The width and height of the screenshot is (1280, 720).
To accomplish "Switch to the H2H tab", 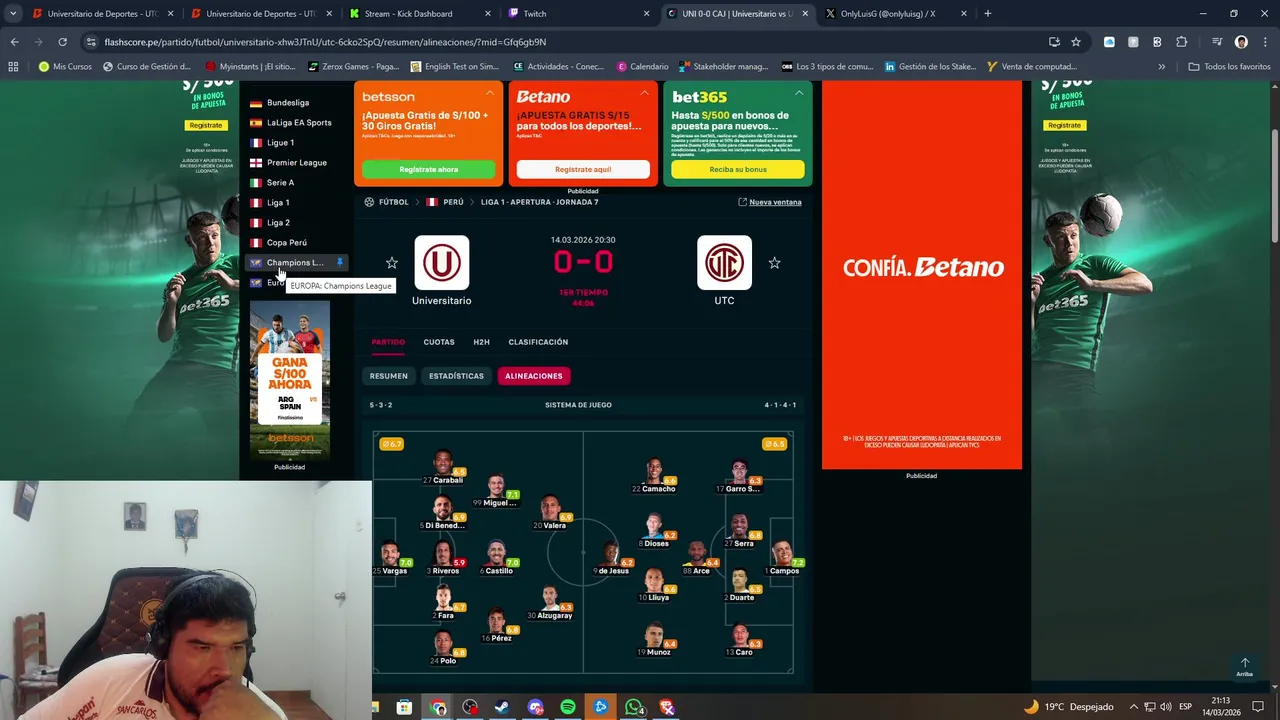I will tap(481, 342).
